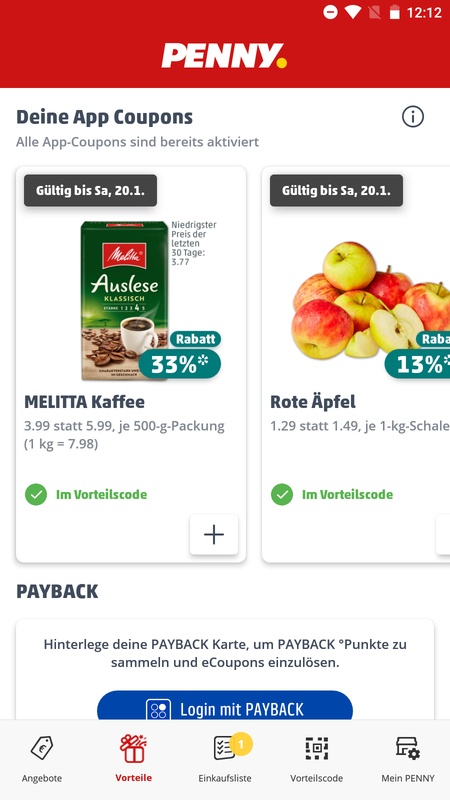Open Mein PENNY store settings icon
Image resolution: width=450 pixels, height=800 pixels.
point(408,748)
